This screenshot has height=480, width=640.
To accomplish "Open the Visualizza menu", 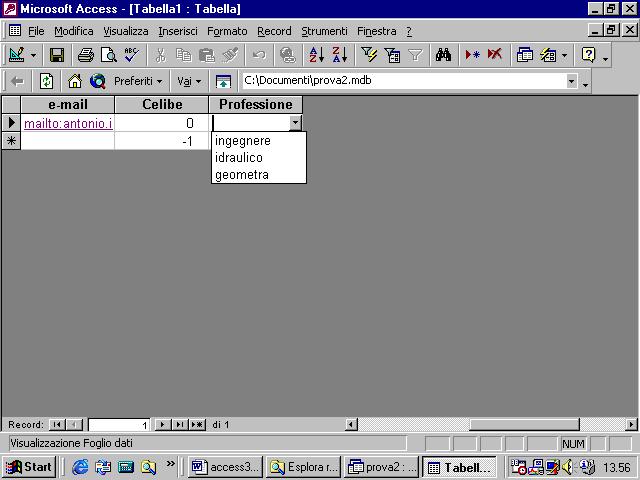I will click(126, 31).
